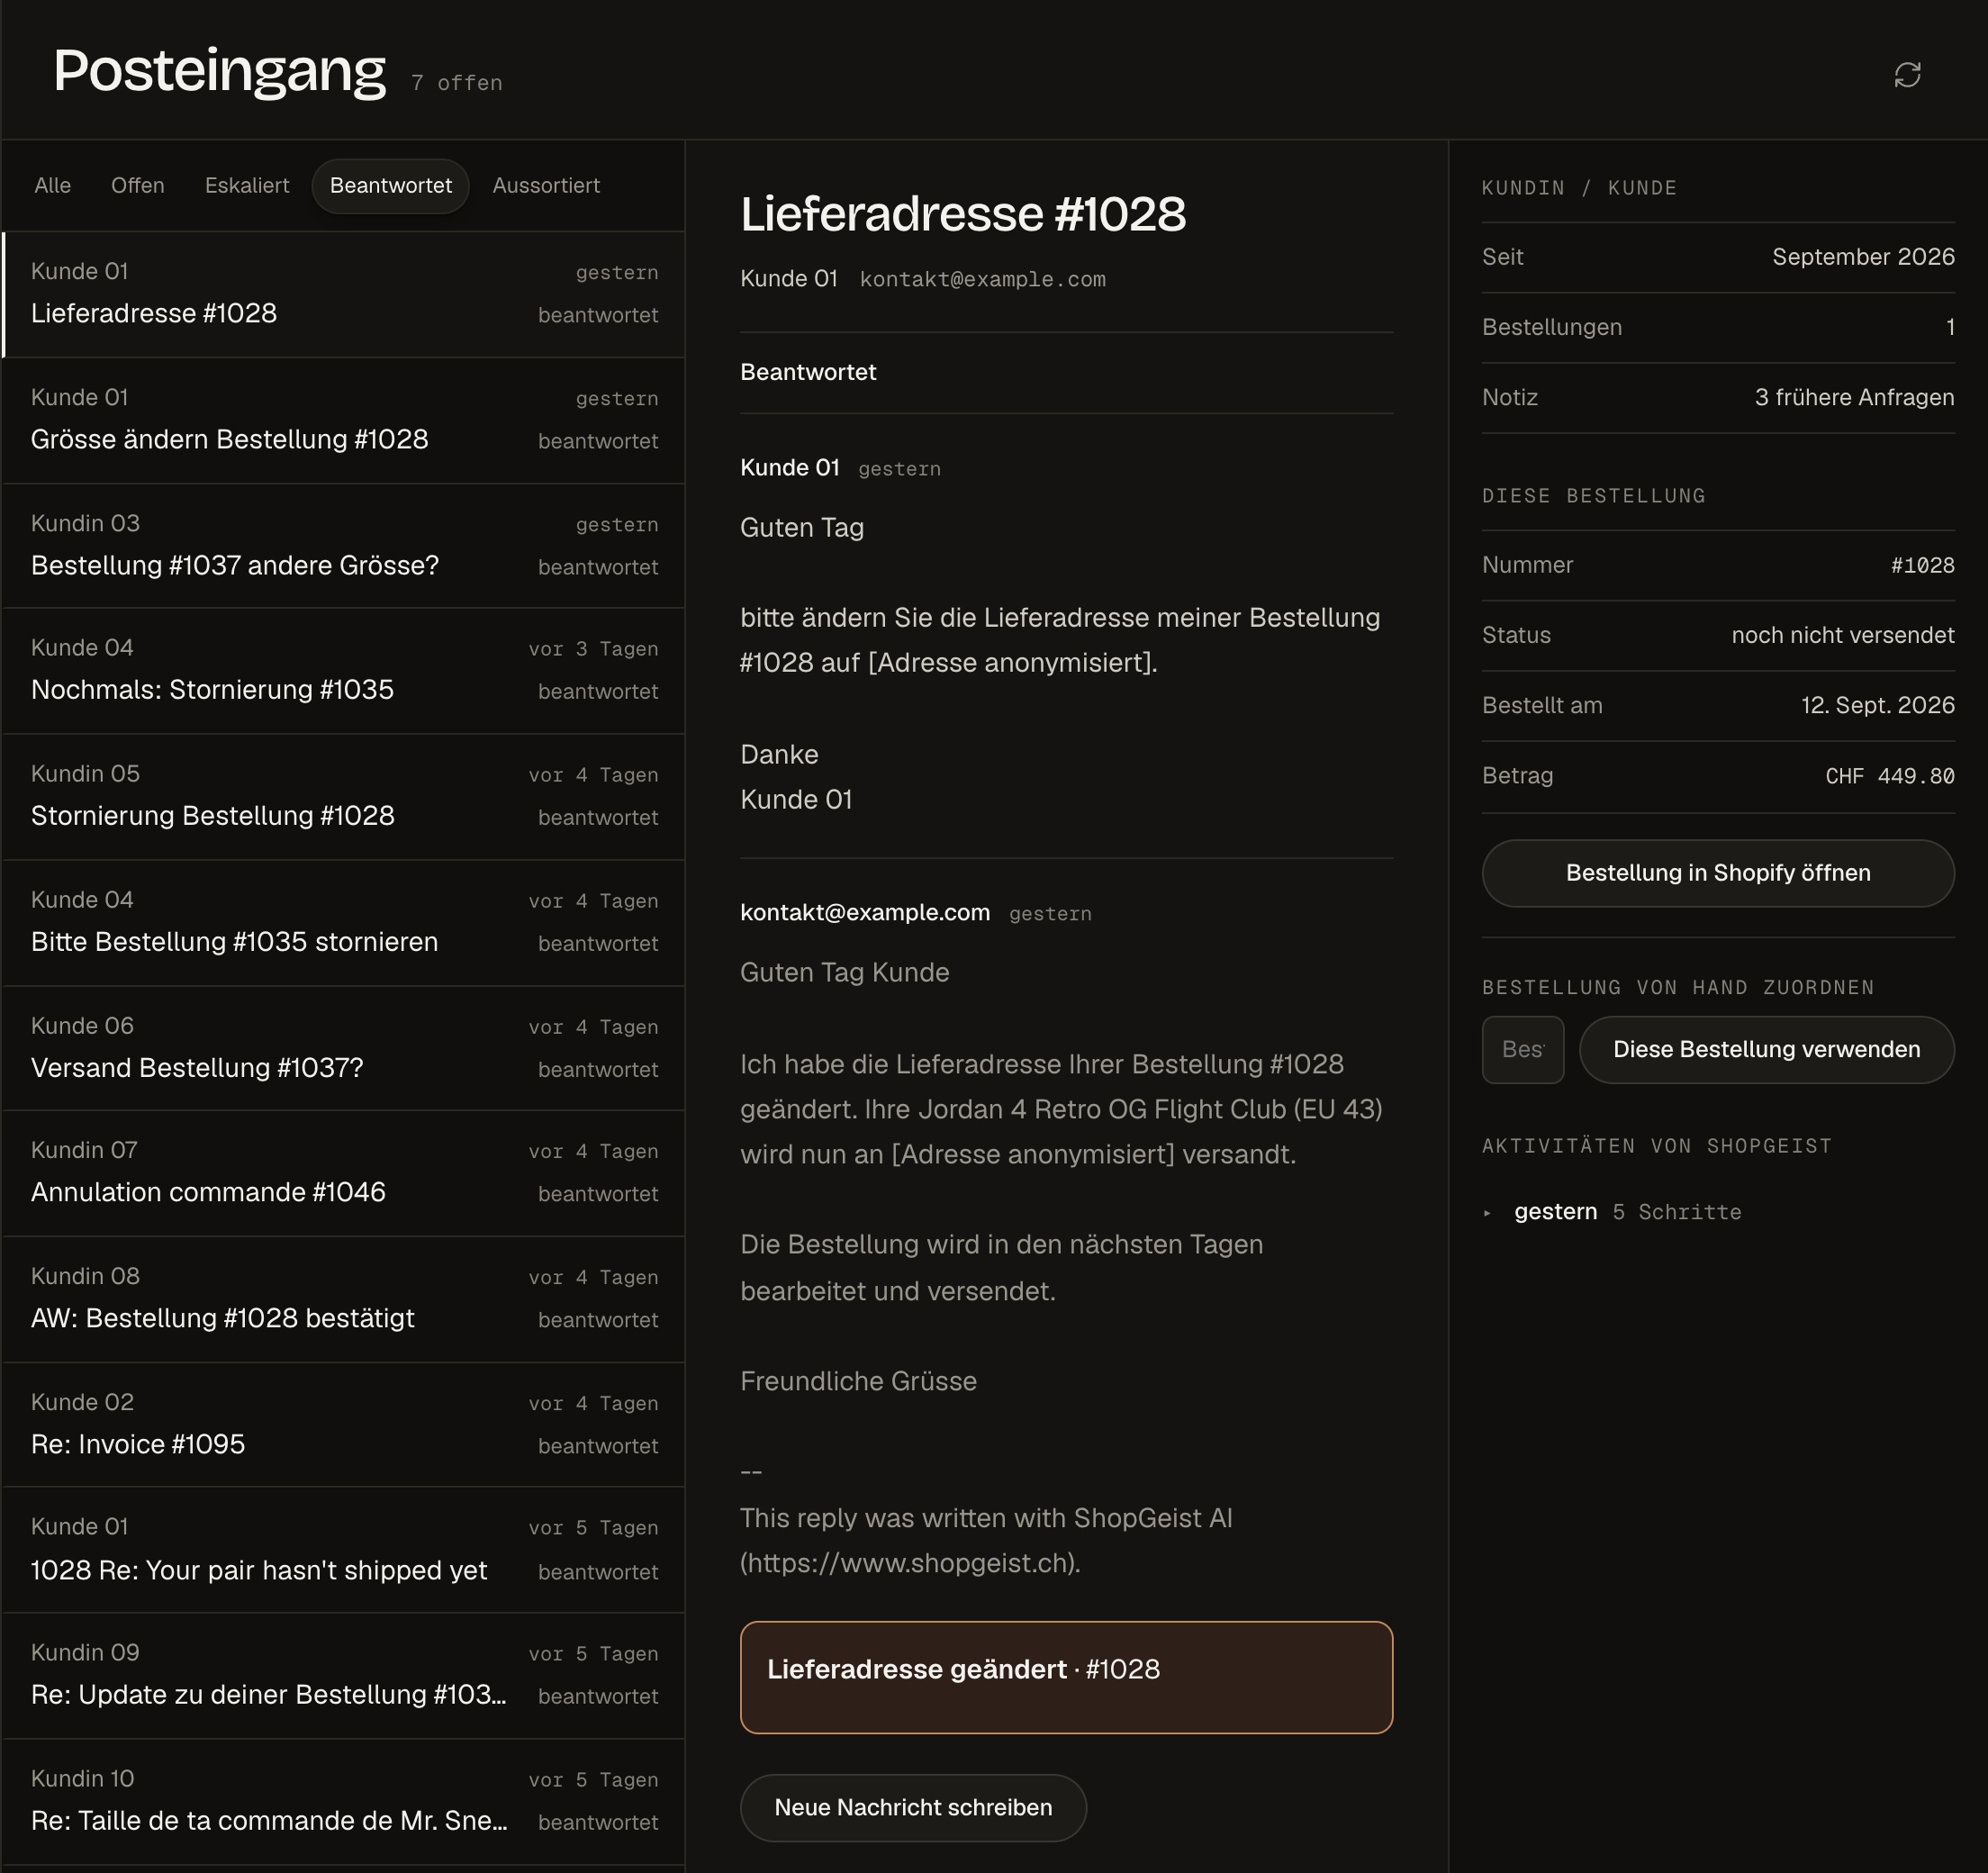The width and height of the screenshot is (1988, 1873).
Task: Click the '3 frühere Anfragen' note value
Action: pos(1854,397)
